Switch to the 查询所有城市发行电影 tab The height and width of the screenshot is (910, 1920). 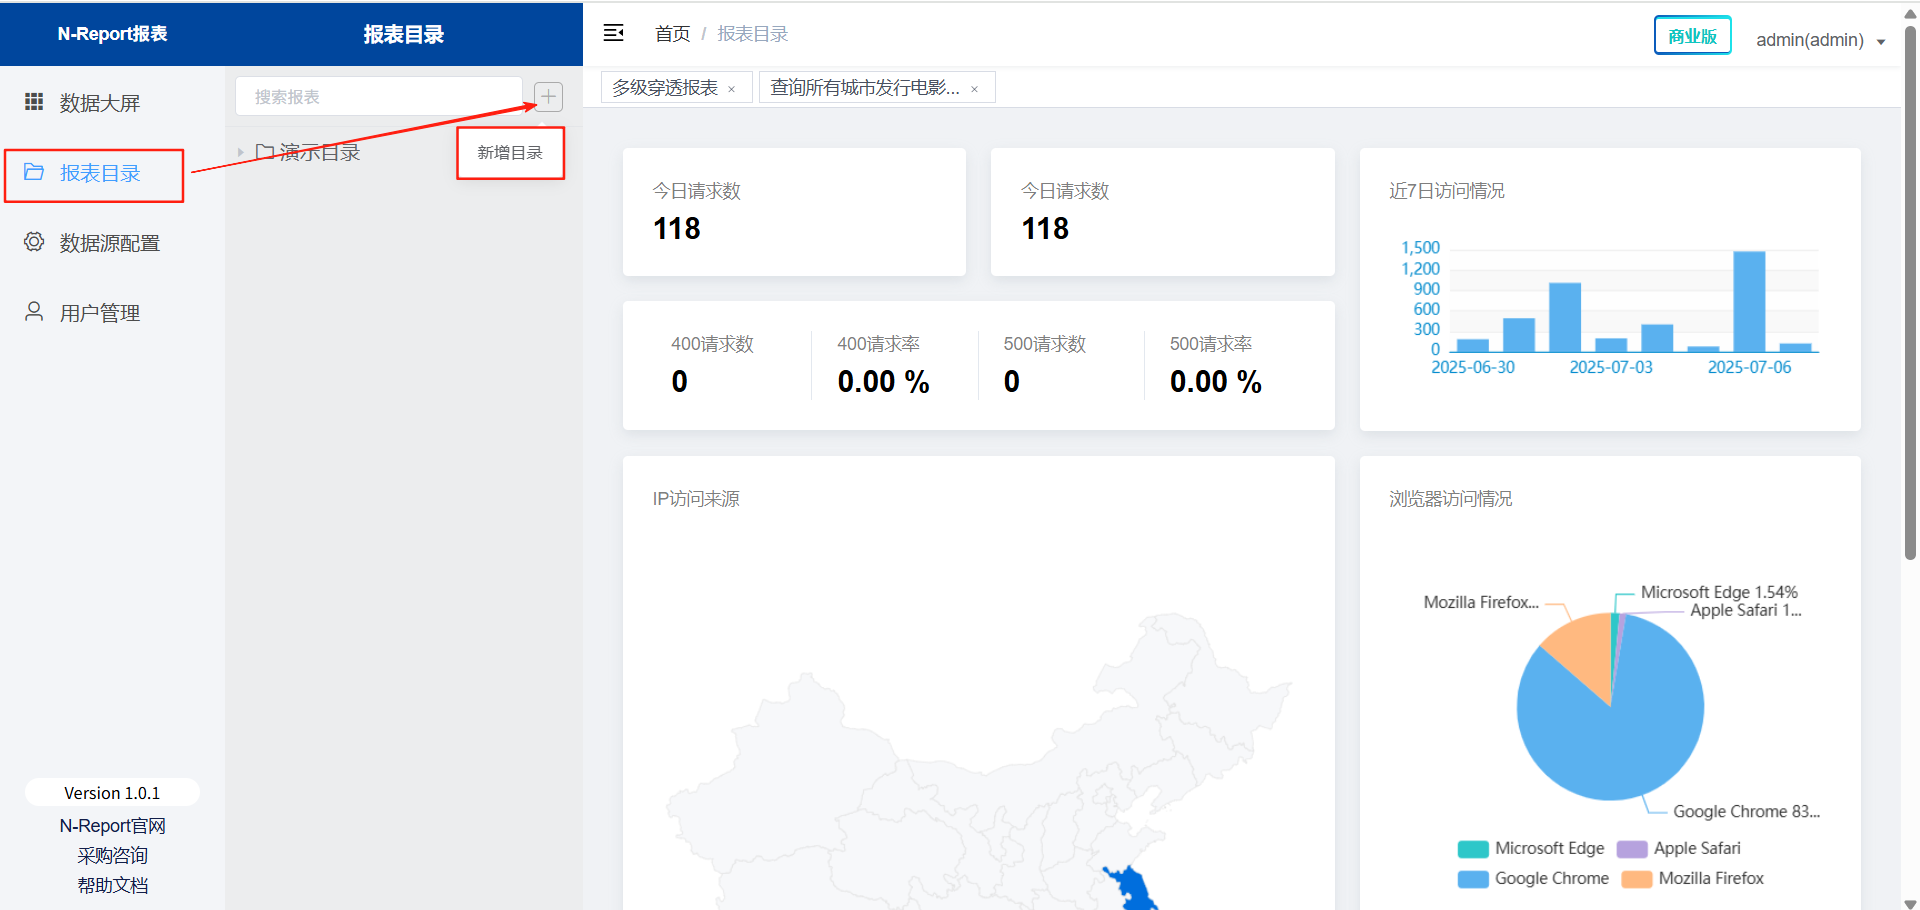(864, 88)
